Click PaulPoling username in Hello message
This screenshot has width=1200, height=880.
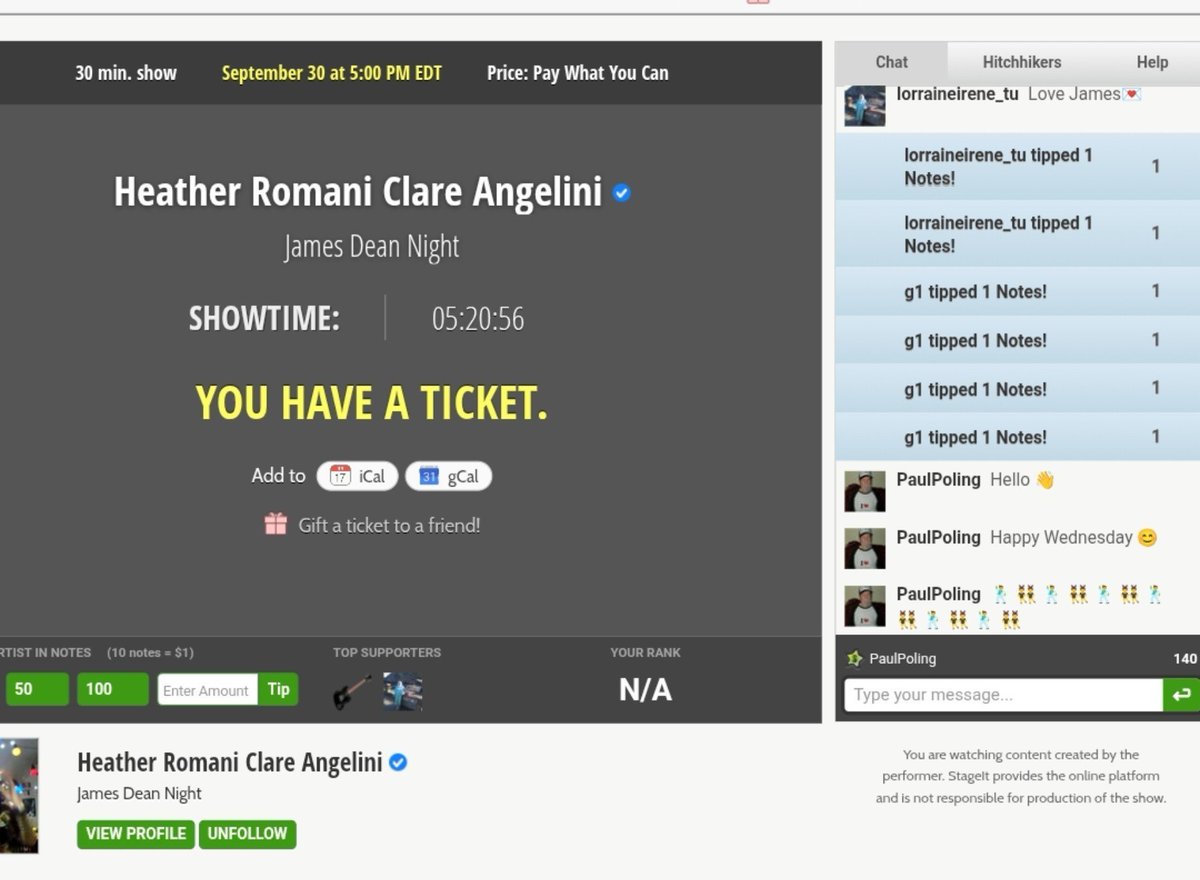coord(938,480)
